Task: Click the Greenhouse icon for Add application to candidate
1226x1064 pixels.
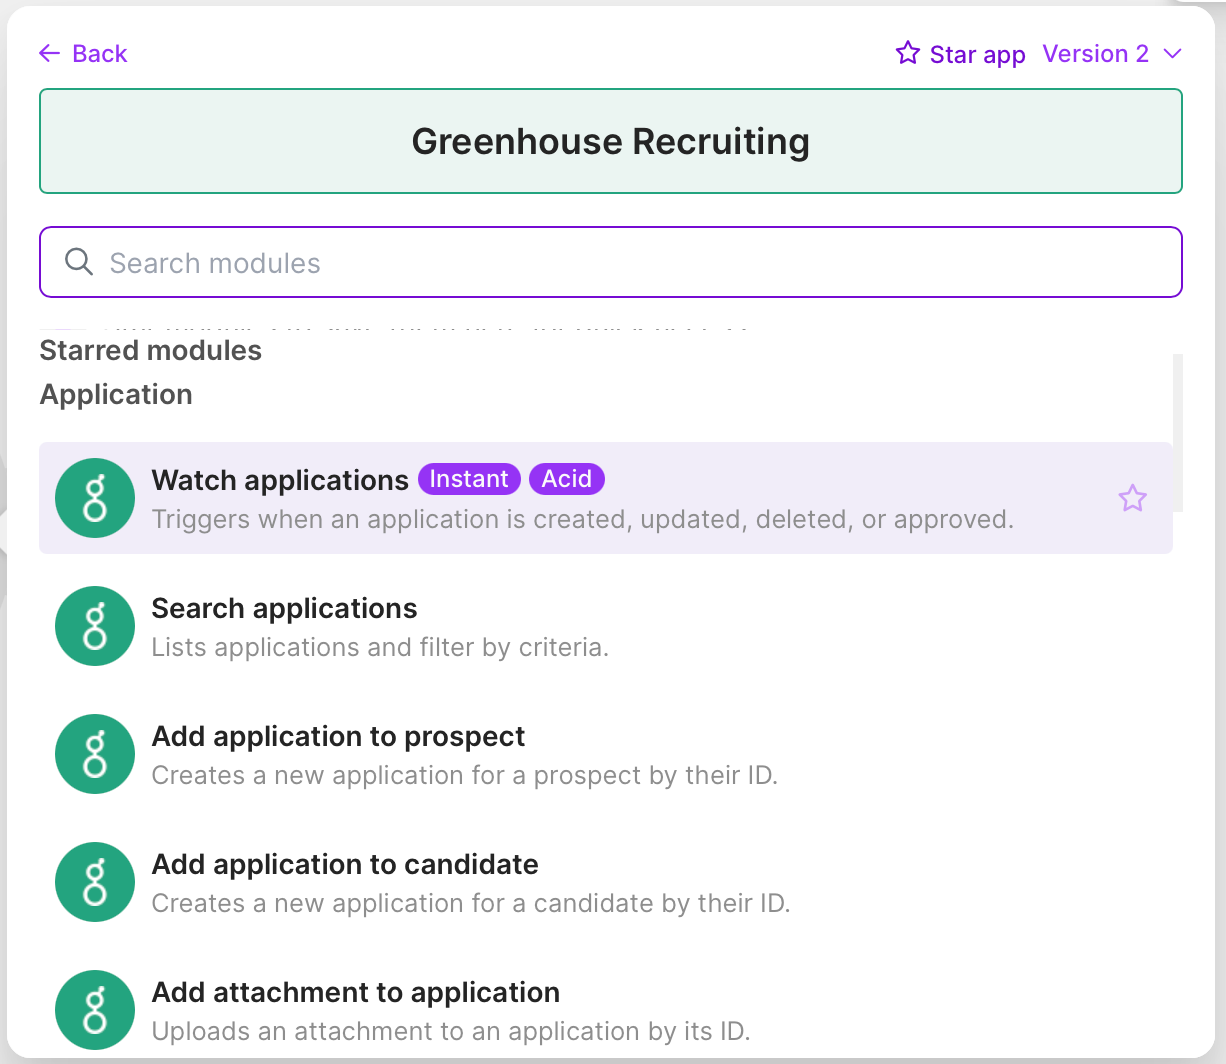Action: (x=95, y=882)
